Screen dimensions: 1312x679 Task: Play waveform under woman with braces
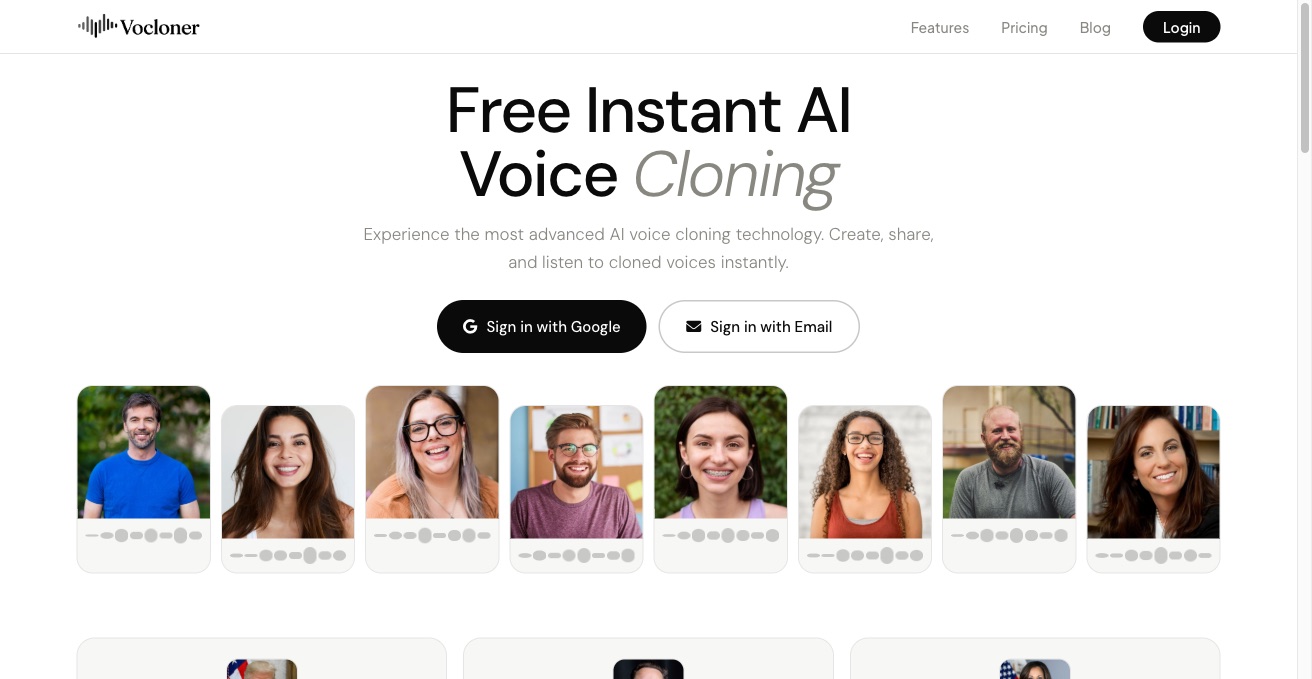coord(720,536)
